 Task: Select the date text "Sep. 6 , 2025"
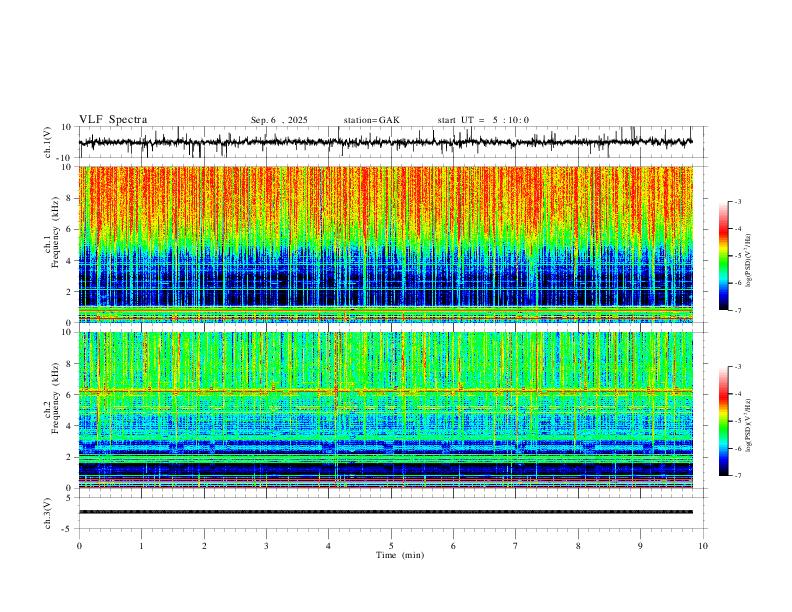point(279,120)
